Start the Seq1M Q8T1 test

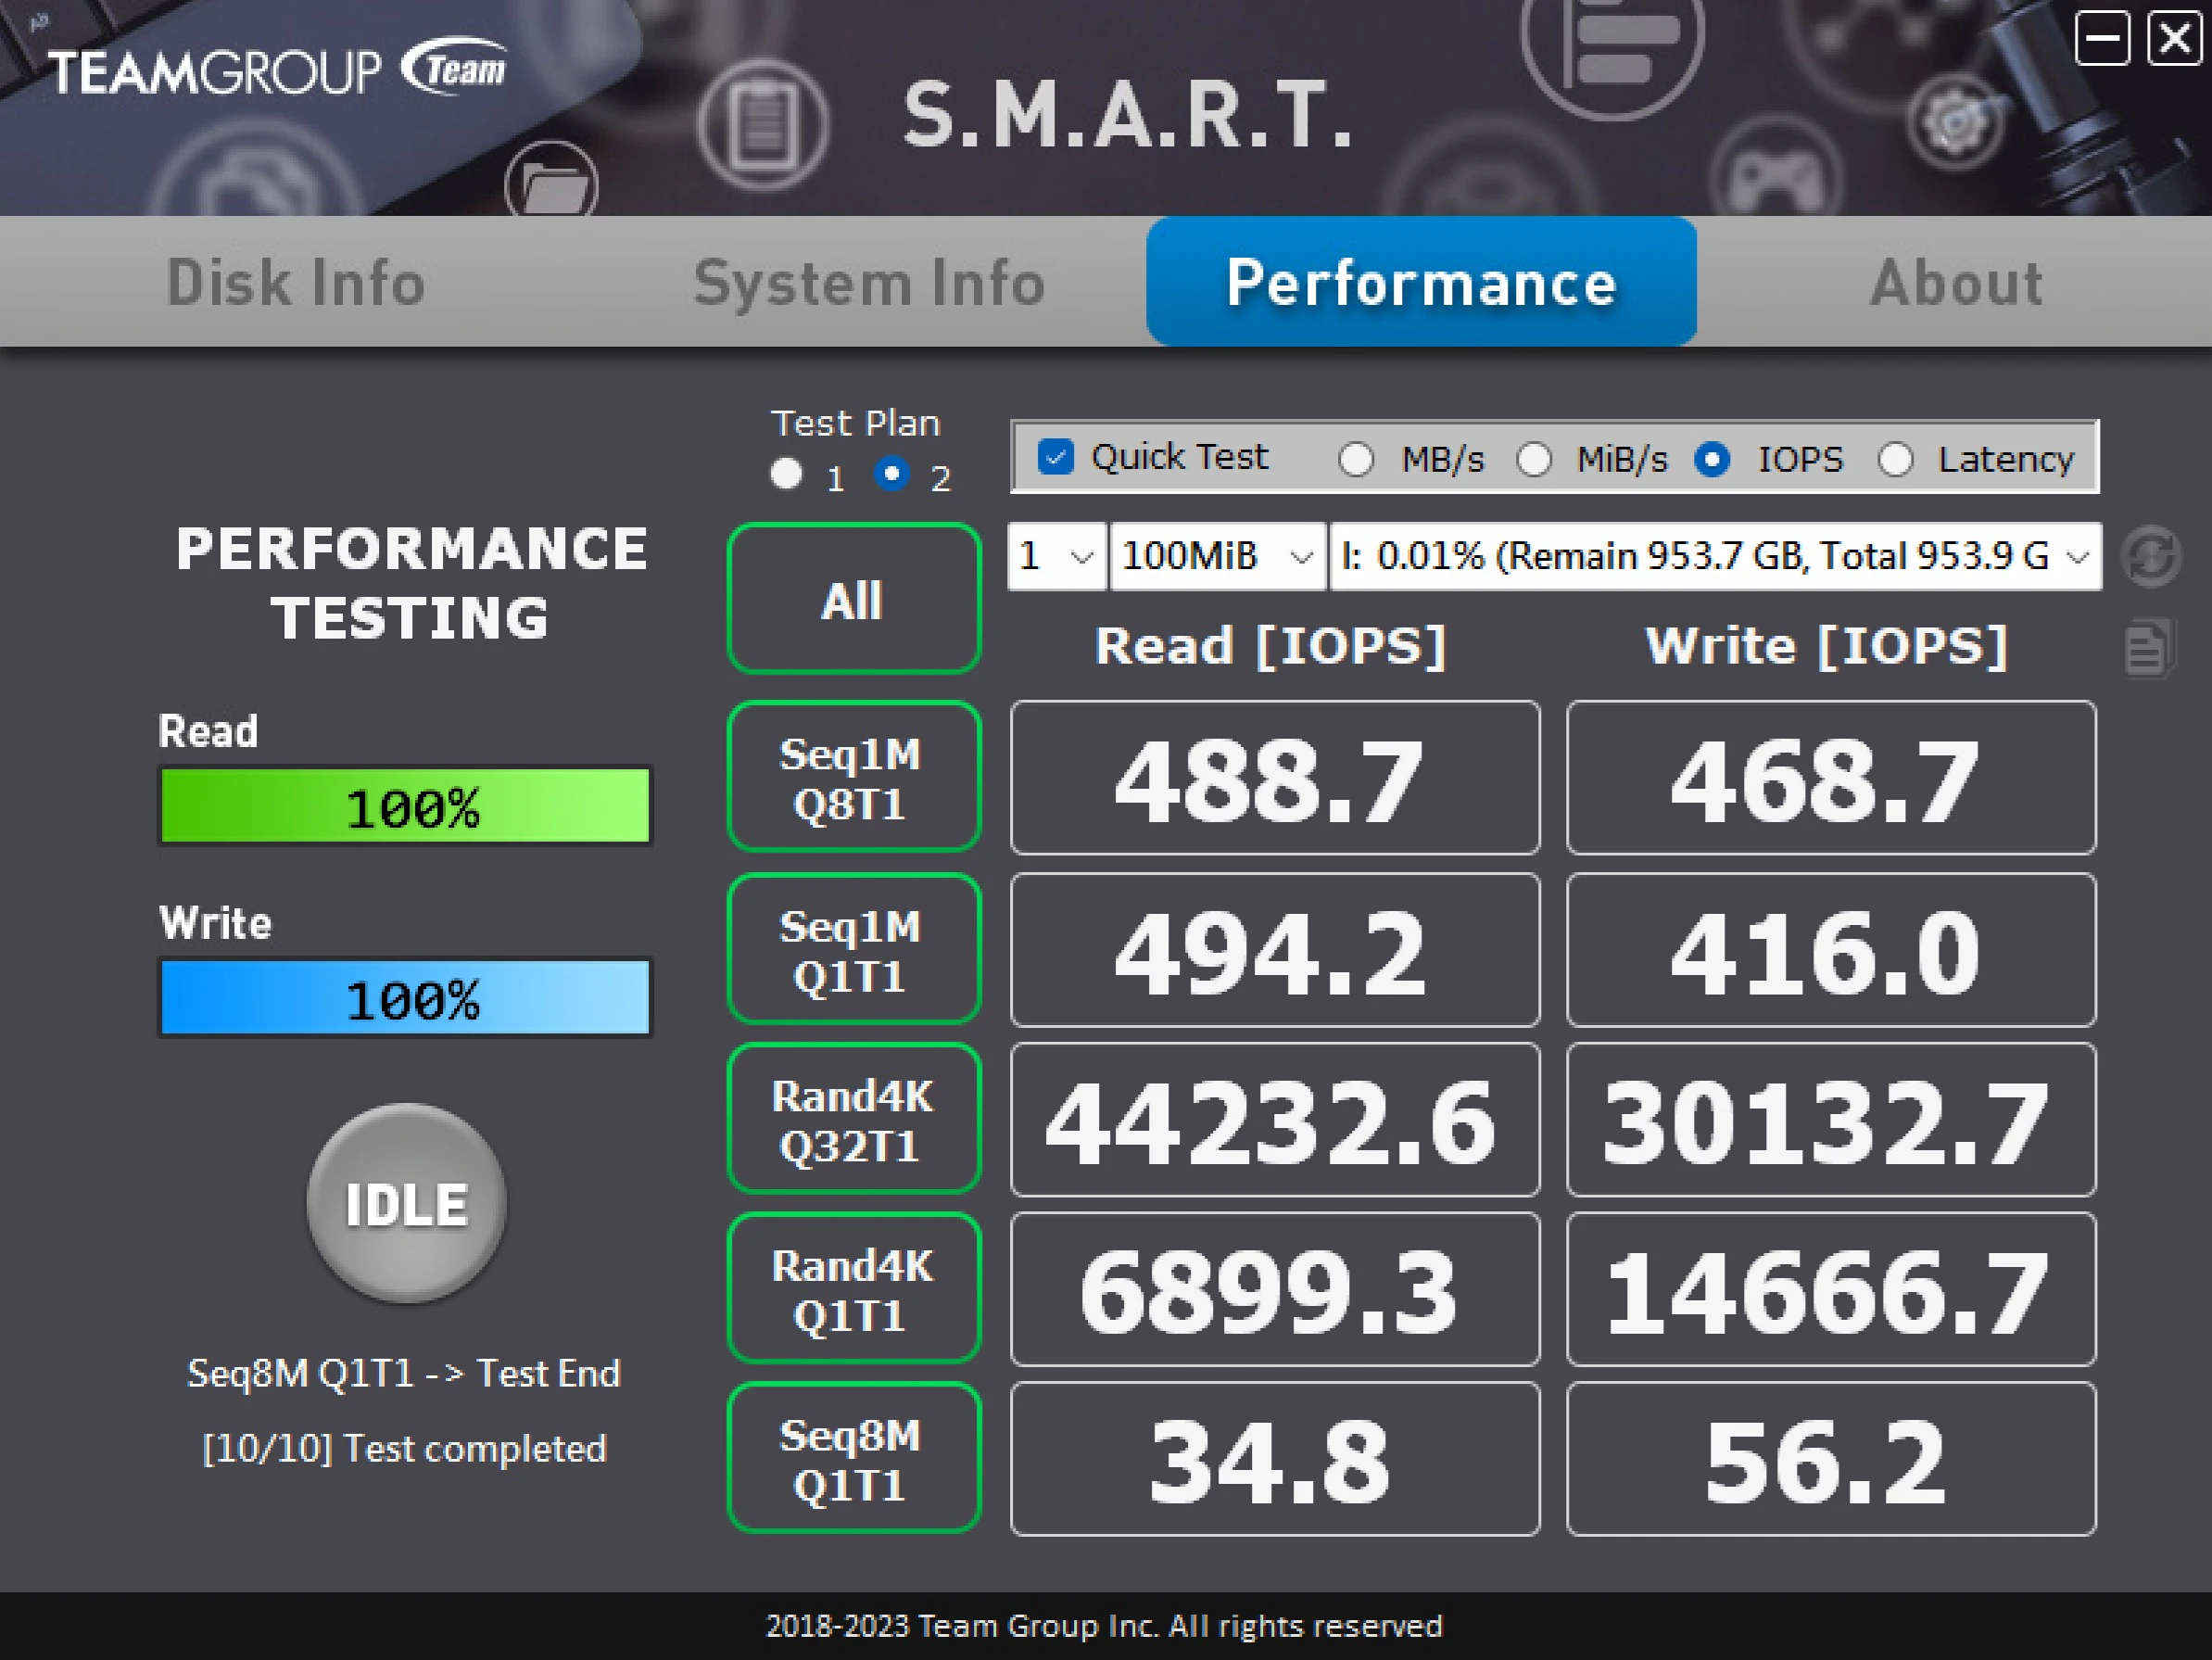[853, 777]
